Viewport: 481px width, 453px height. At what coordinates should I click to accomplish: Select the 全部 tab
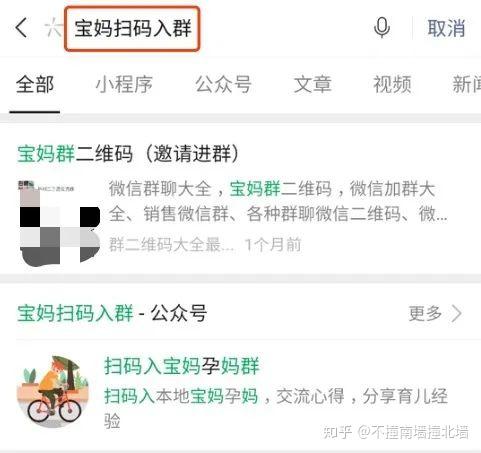(35, 84)
